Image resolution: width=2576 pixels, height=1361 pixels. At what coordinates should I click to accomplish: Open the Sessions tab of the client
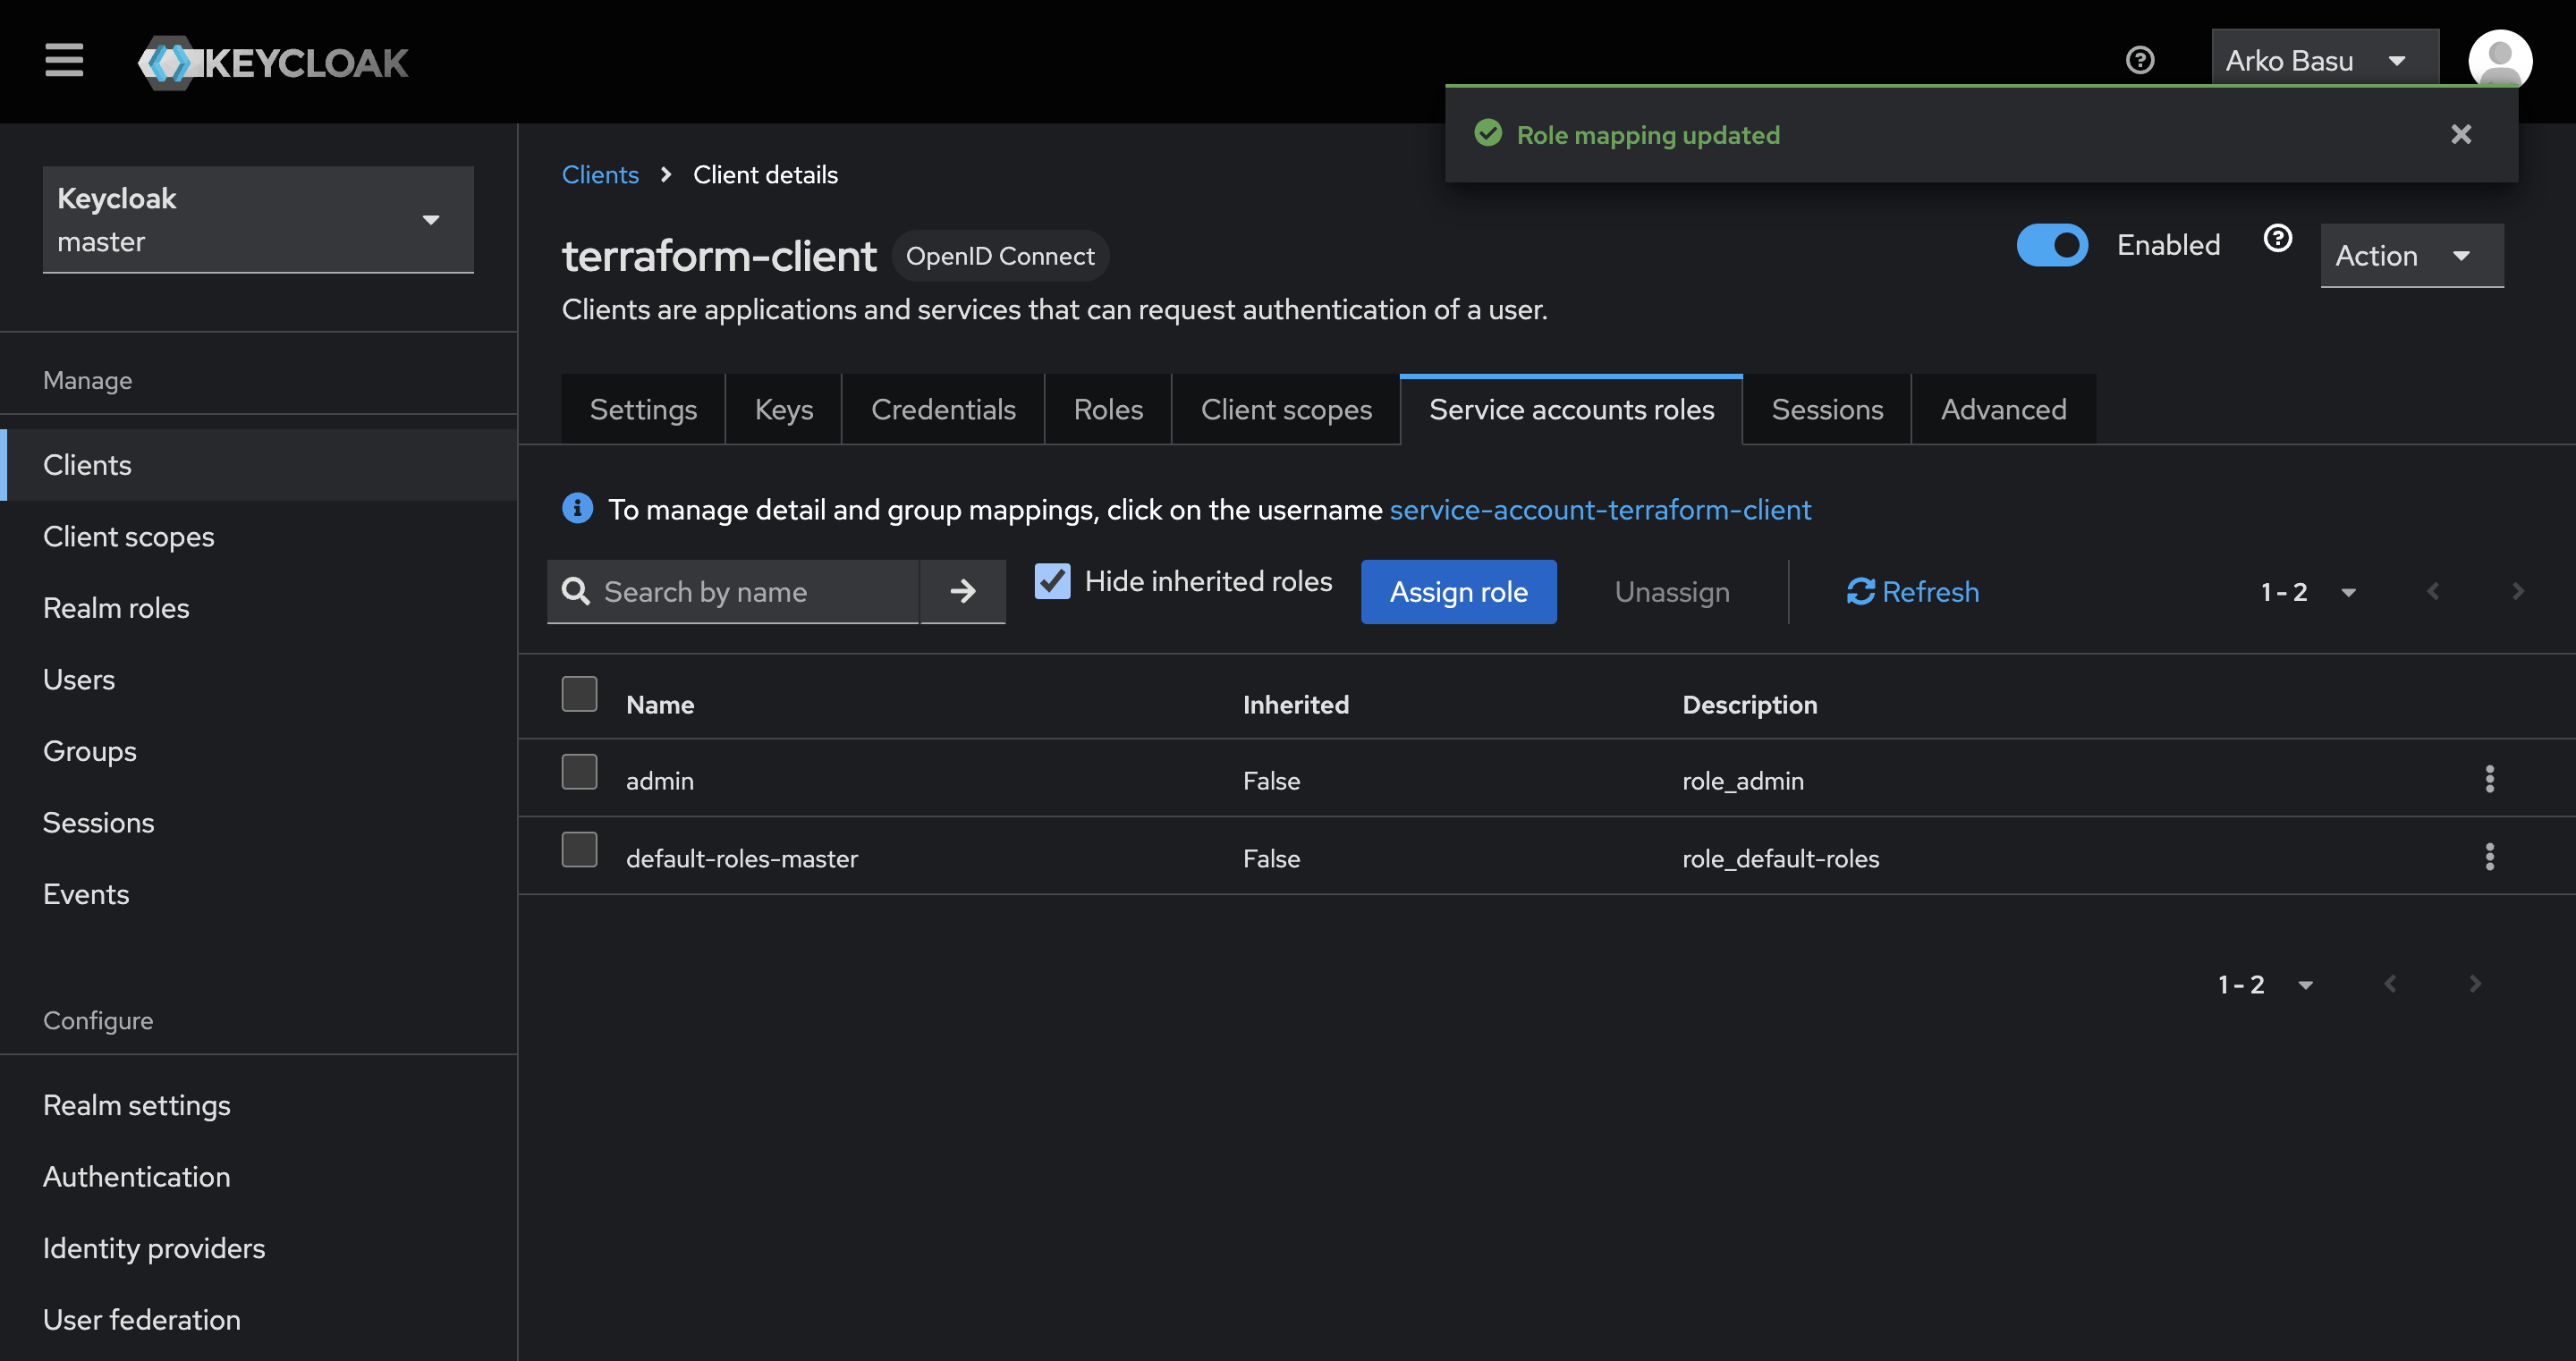tap(1827, 409)
